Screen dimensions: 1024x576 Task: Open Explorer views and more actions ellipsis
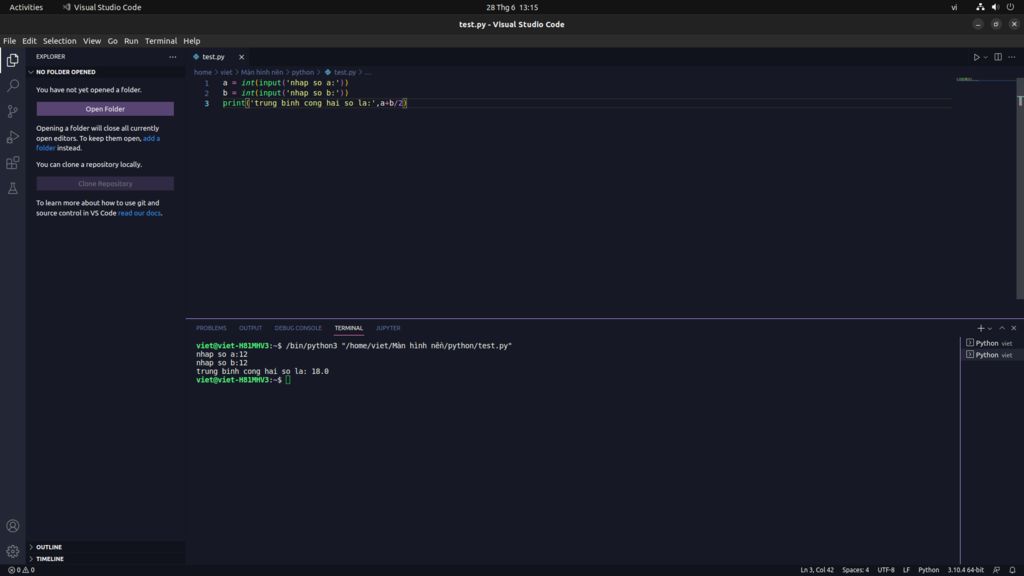(x=172, y=57)
